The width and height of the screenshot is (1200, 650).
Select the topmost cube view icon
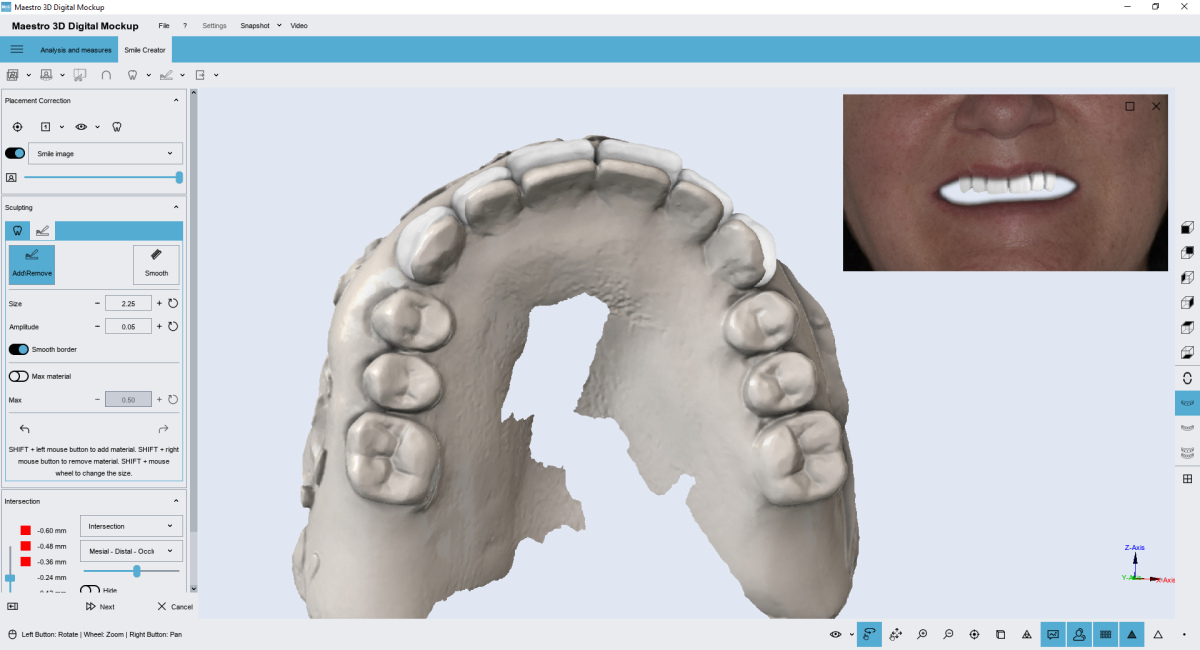[1187, 228]
